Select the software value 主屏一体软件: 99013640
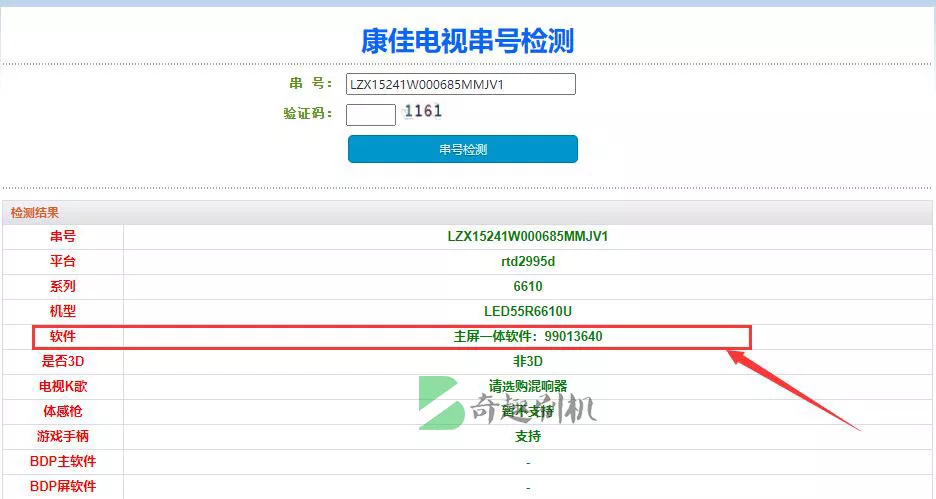Viewport: 936px width, 499px height. click(528, 337)
